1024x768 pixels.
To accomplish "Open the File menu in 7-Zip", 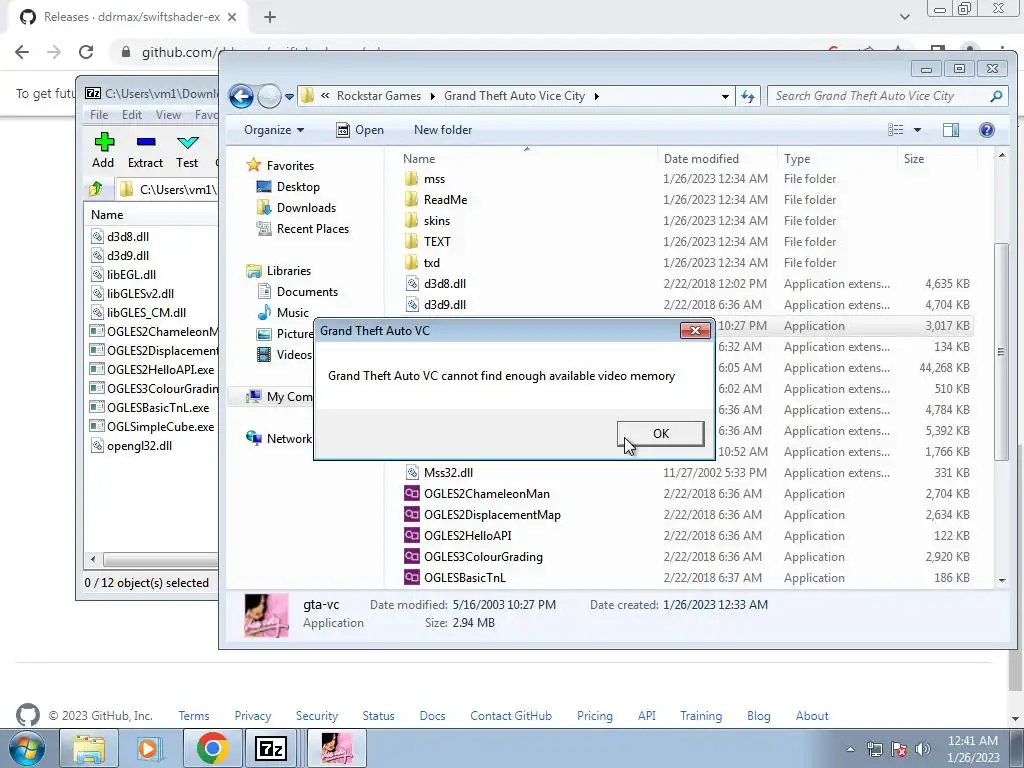I will point(99,115).
